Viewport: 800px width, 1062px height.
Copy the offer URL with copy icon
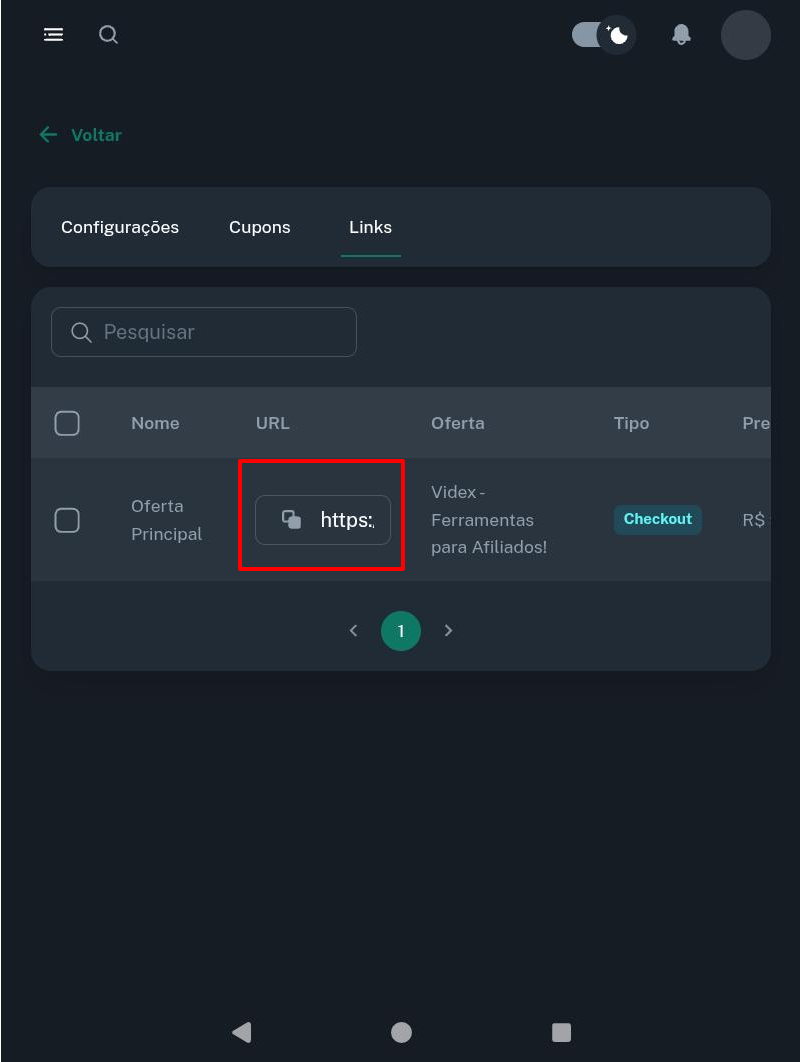point(292,519)
